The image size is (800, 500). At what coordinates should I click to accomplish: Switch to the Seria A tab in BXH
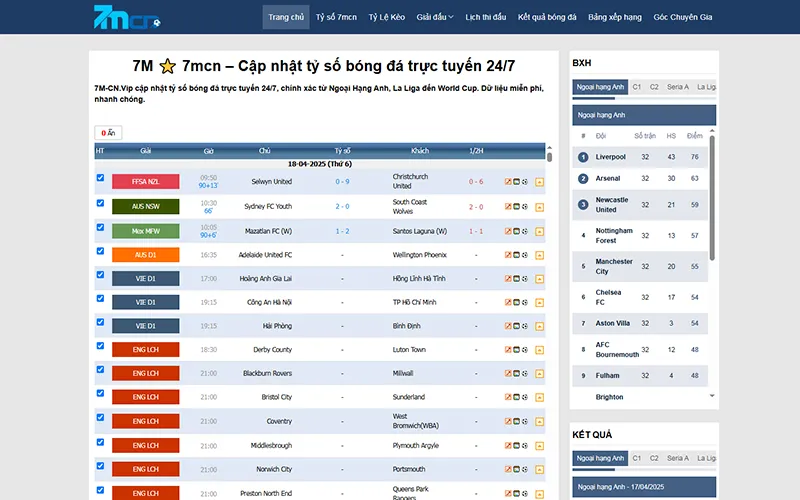point(677,87)
